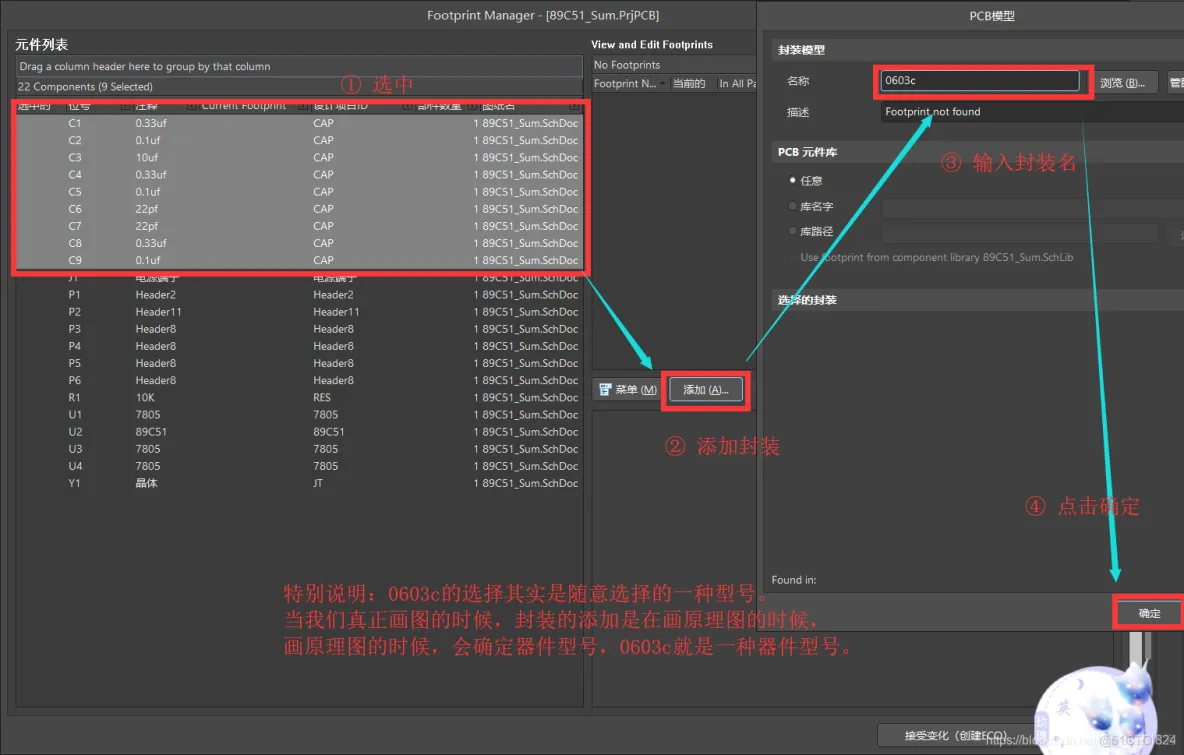The image size is (1184, 755).
Task: Click the 选中的 column header
Action: click(x=36, y=106)
